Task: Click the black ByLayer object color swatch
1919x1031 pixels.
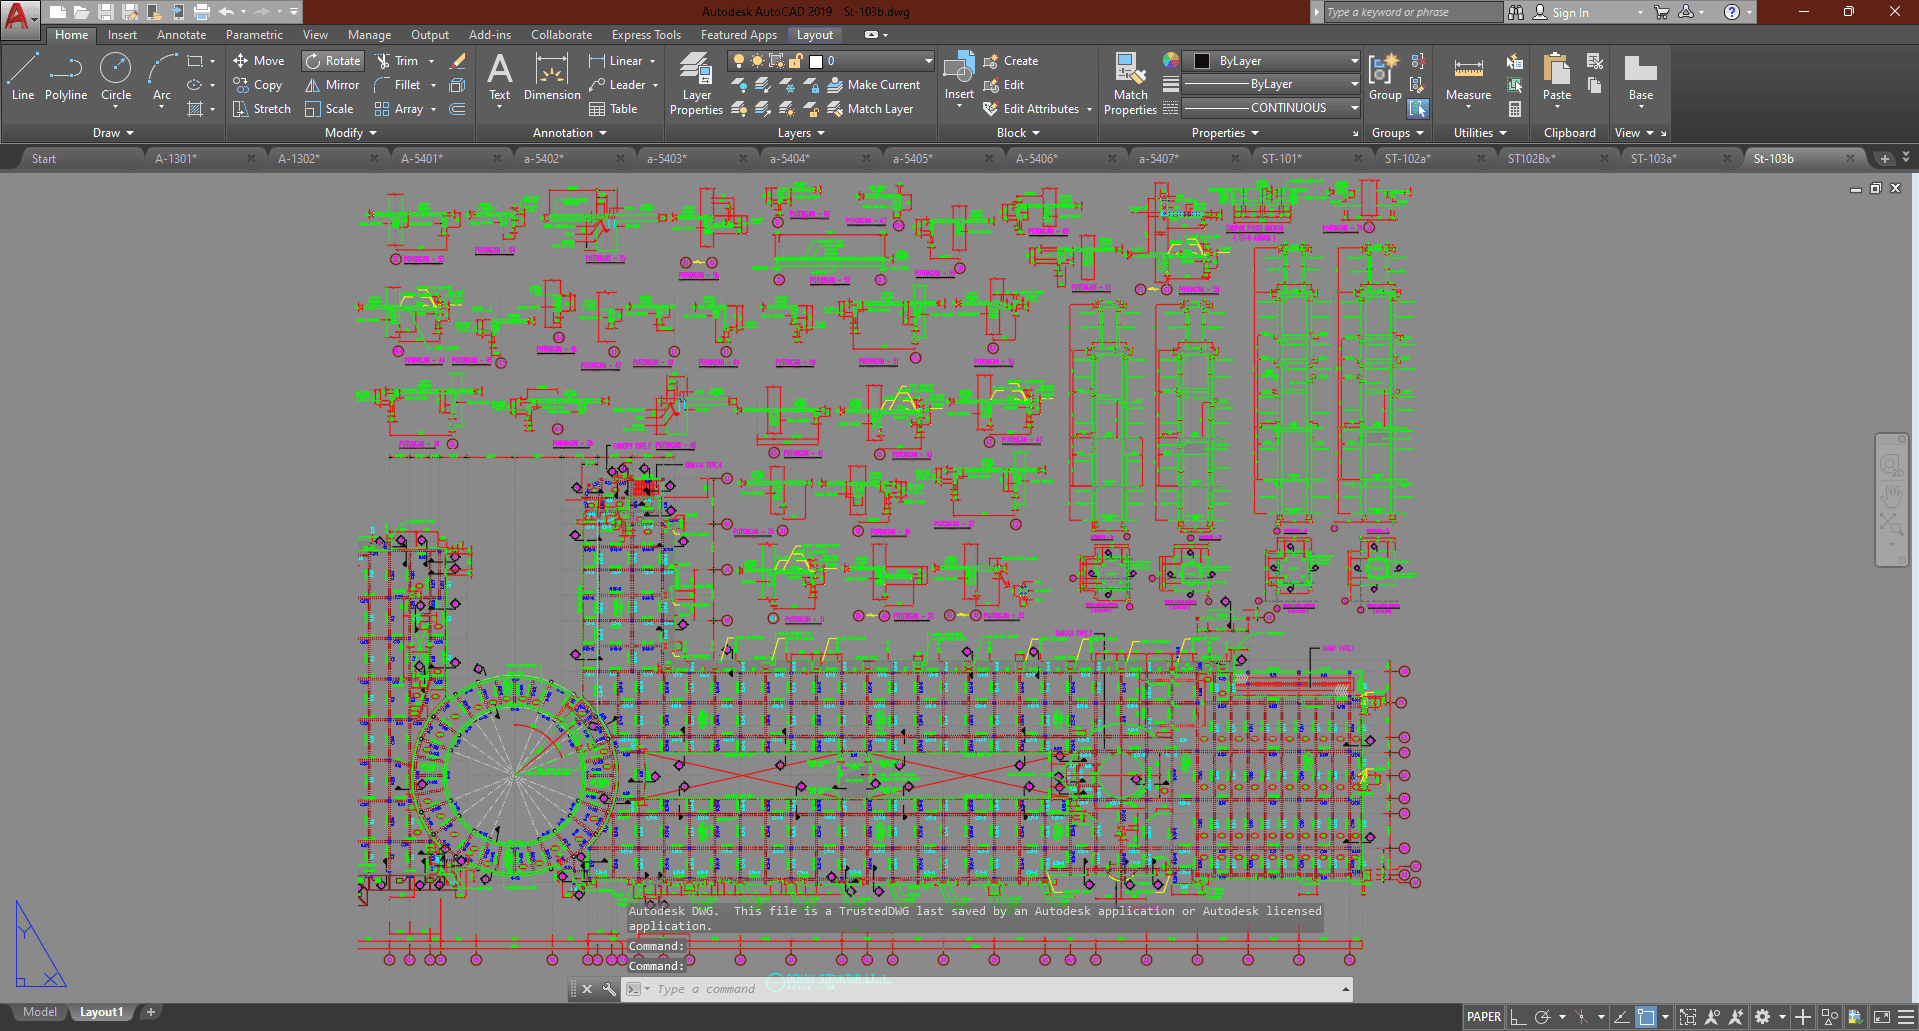Action: click(x=1202, y=61)
